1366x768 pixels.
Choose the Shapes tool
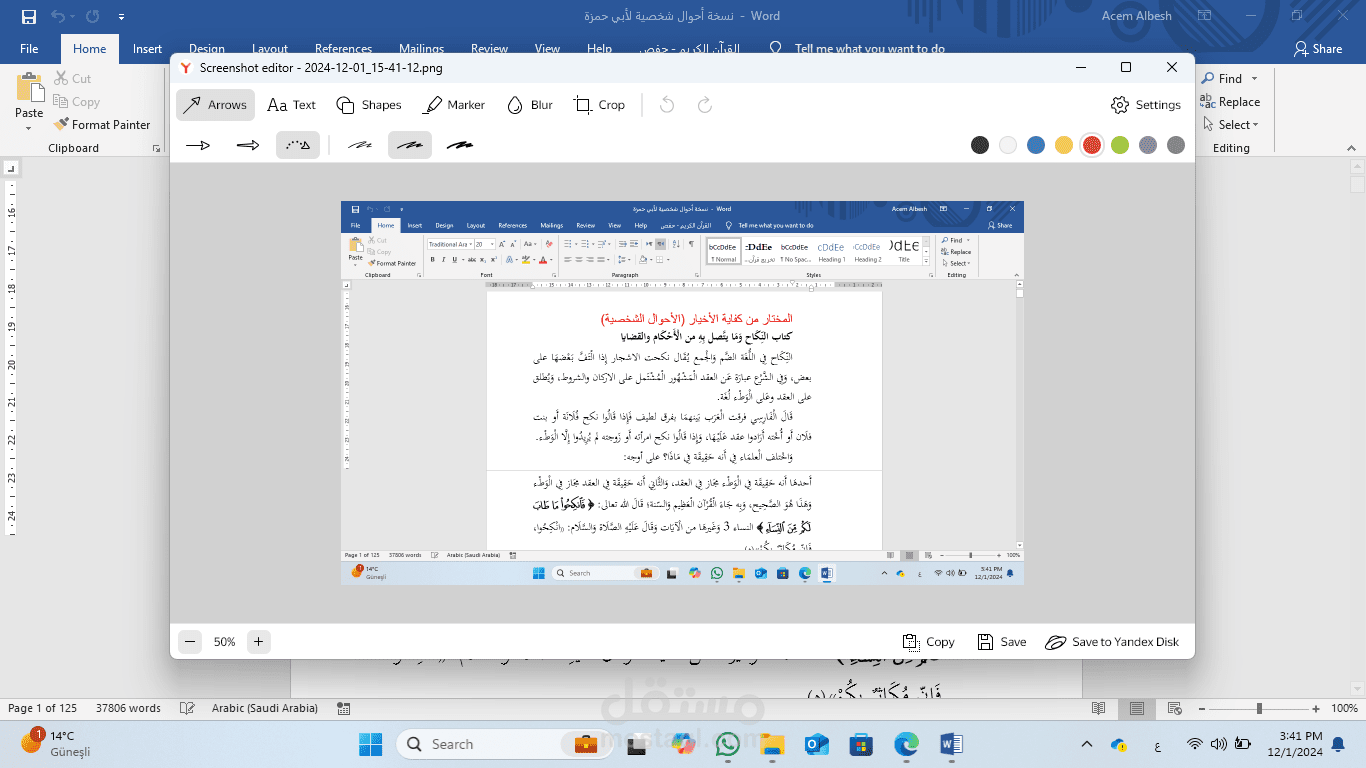coord(369,105)
